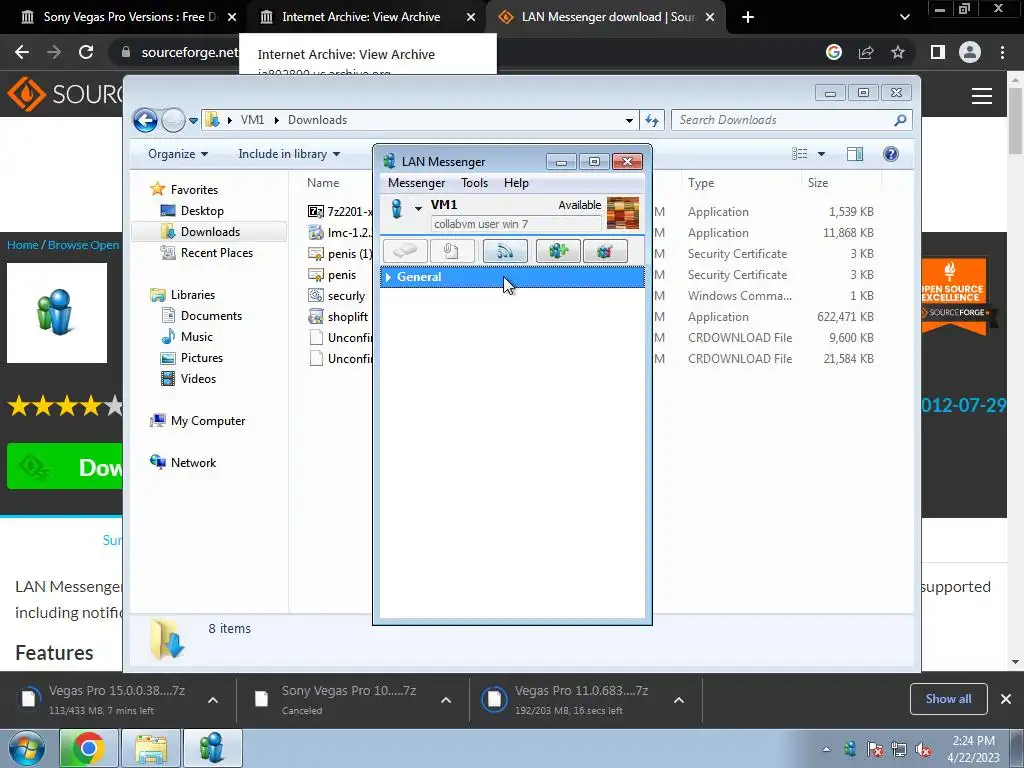Screen dimensions: 1024x768
Task: Close the Chrome downloads shelf
Action: [1006, 699]
